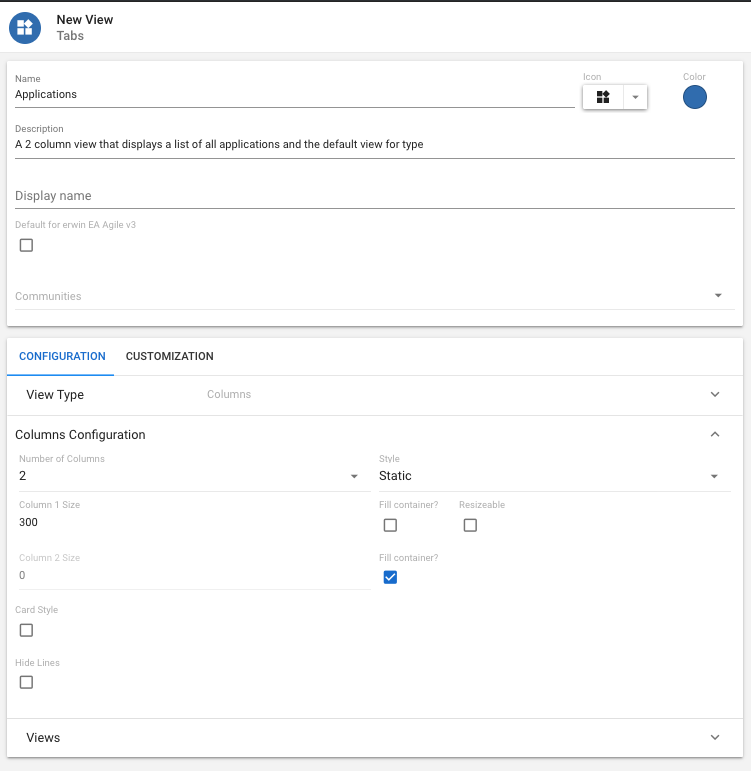Click the Description text field

(x=374, y=145)
